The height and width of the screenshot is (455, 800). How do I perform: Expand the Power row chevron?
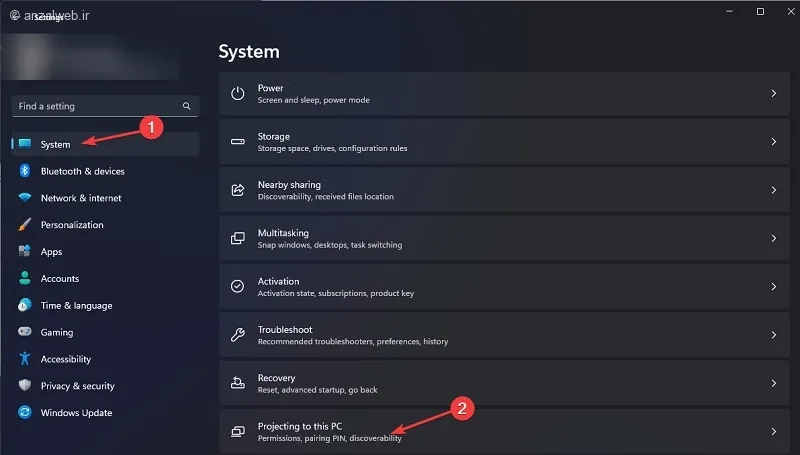pos(773,94)
